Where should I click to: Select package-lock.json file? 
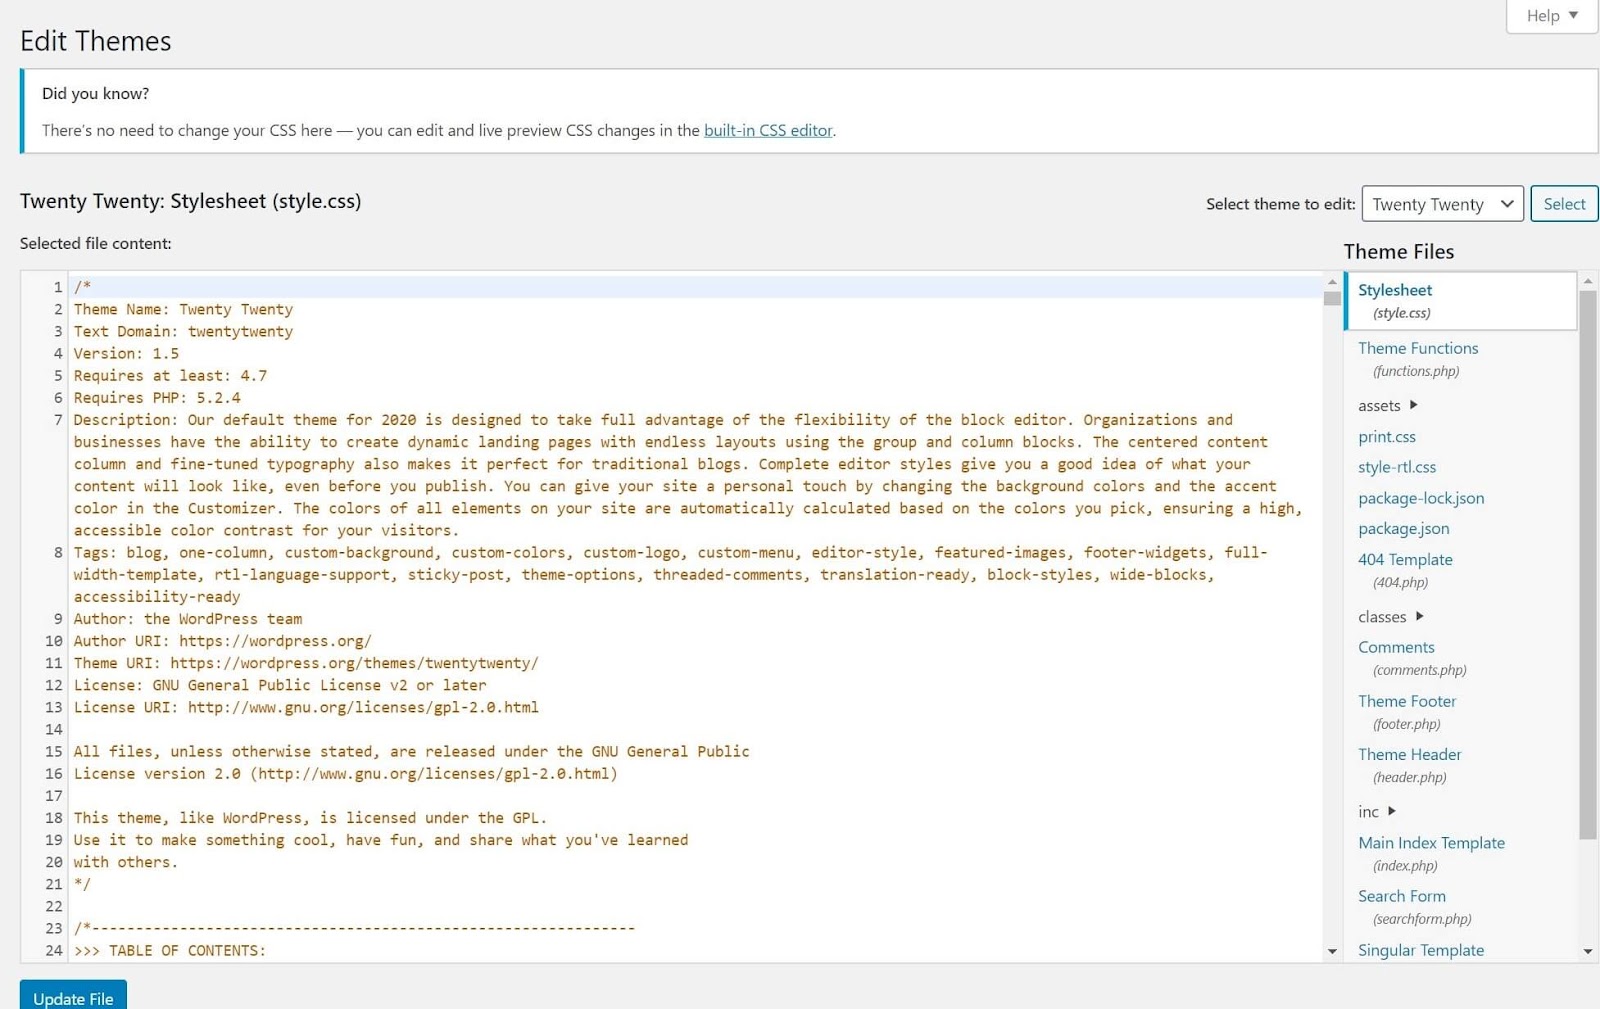[1420, 498]
